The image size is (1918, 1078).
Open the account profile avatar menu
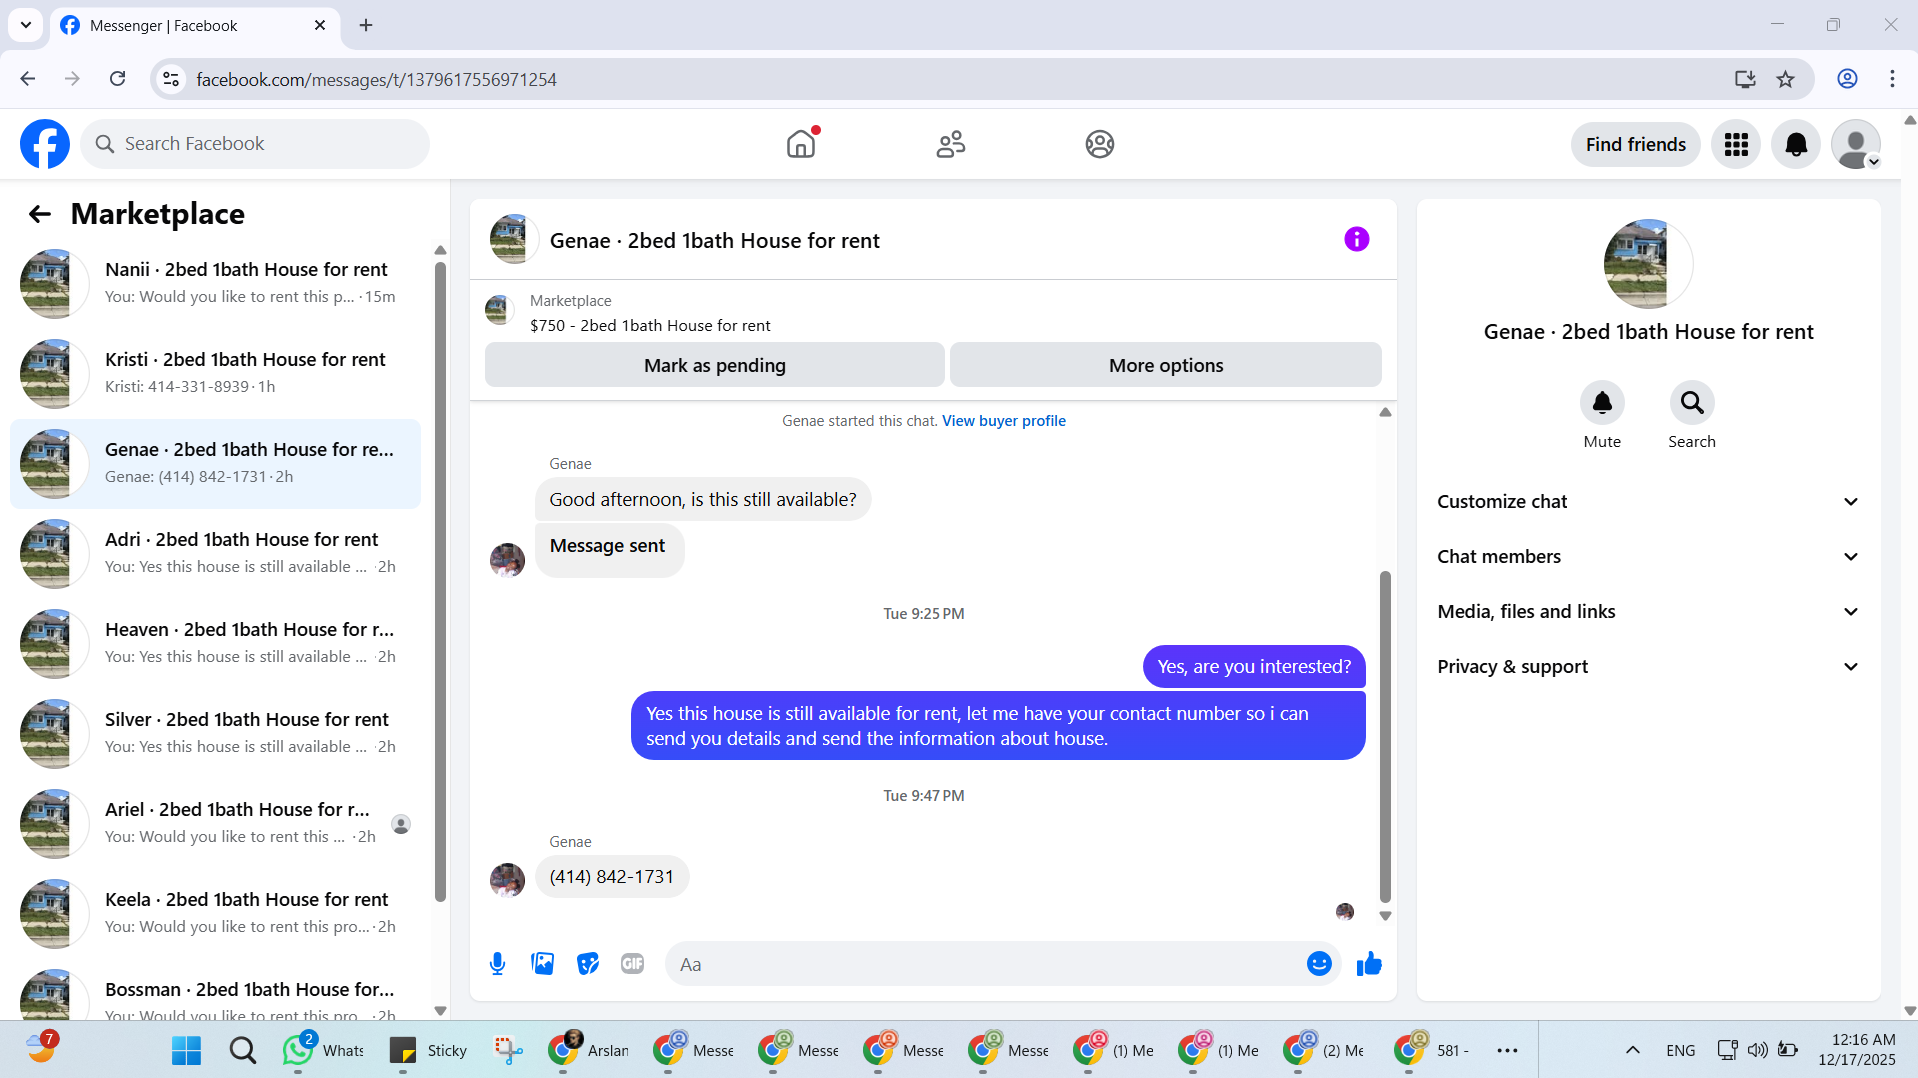tap(1856, 144)
